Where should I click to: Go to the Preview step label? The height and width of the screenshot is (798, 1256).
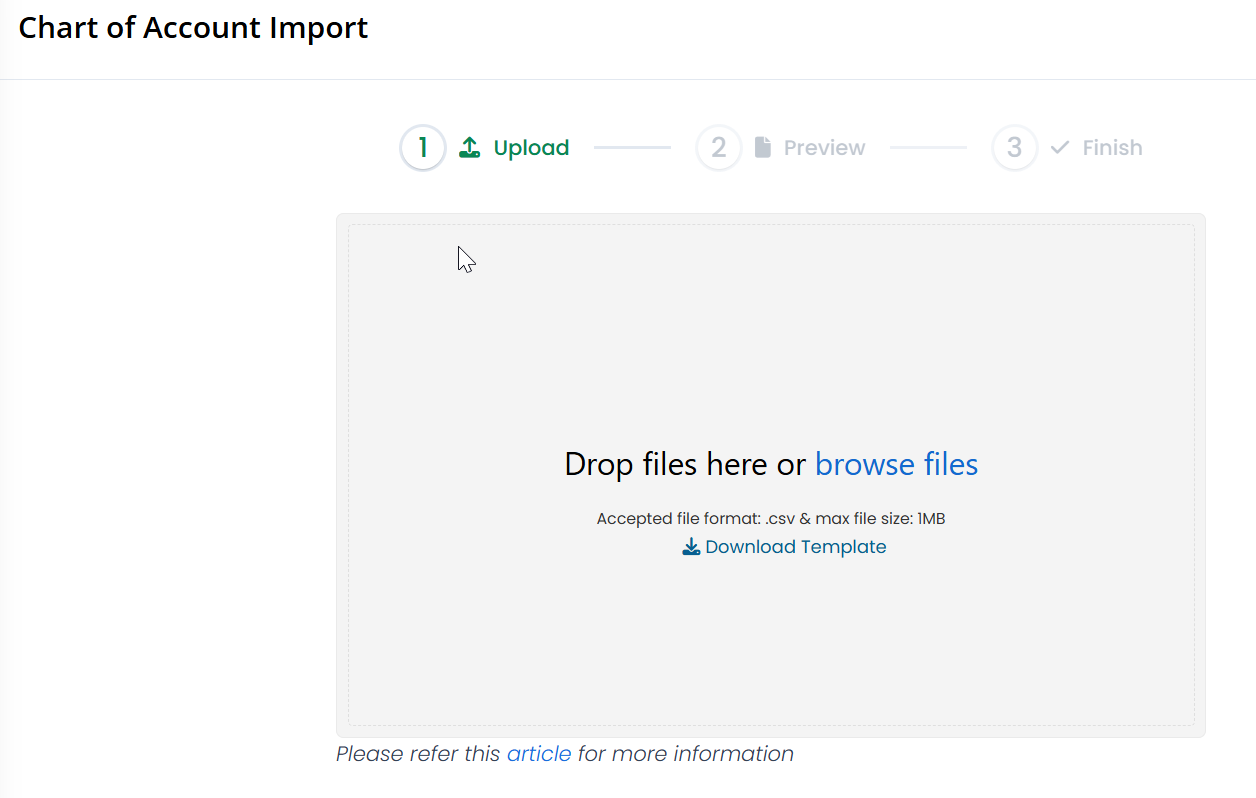coord(824,148)
